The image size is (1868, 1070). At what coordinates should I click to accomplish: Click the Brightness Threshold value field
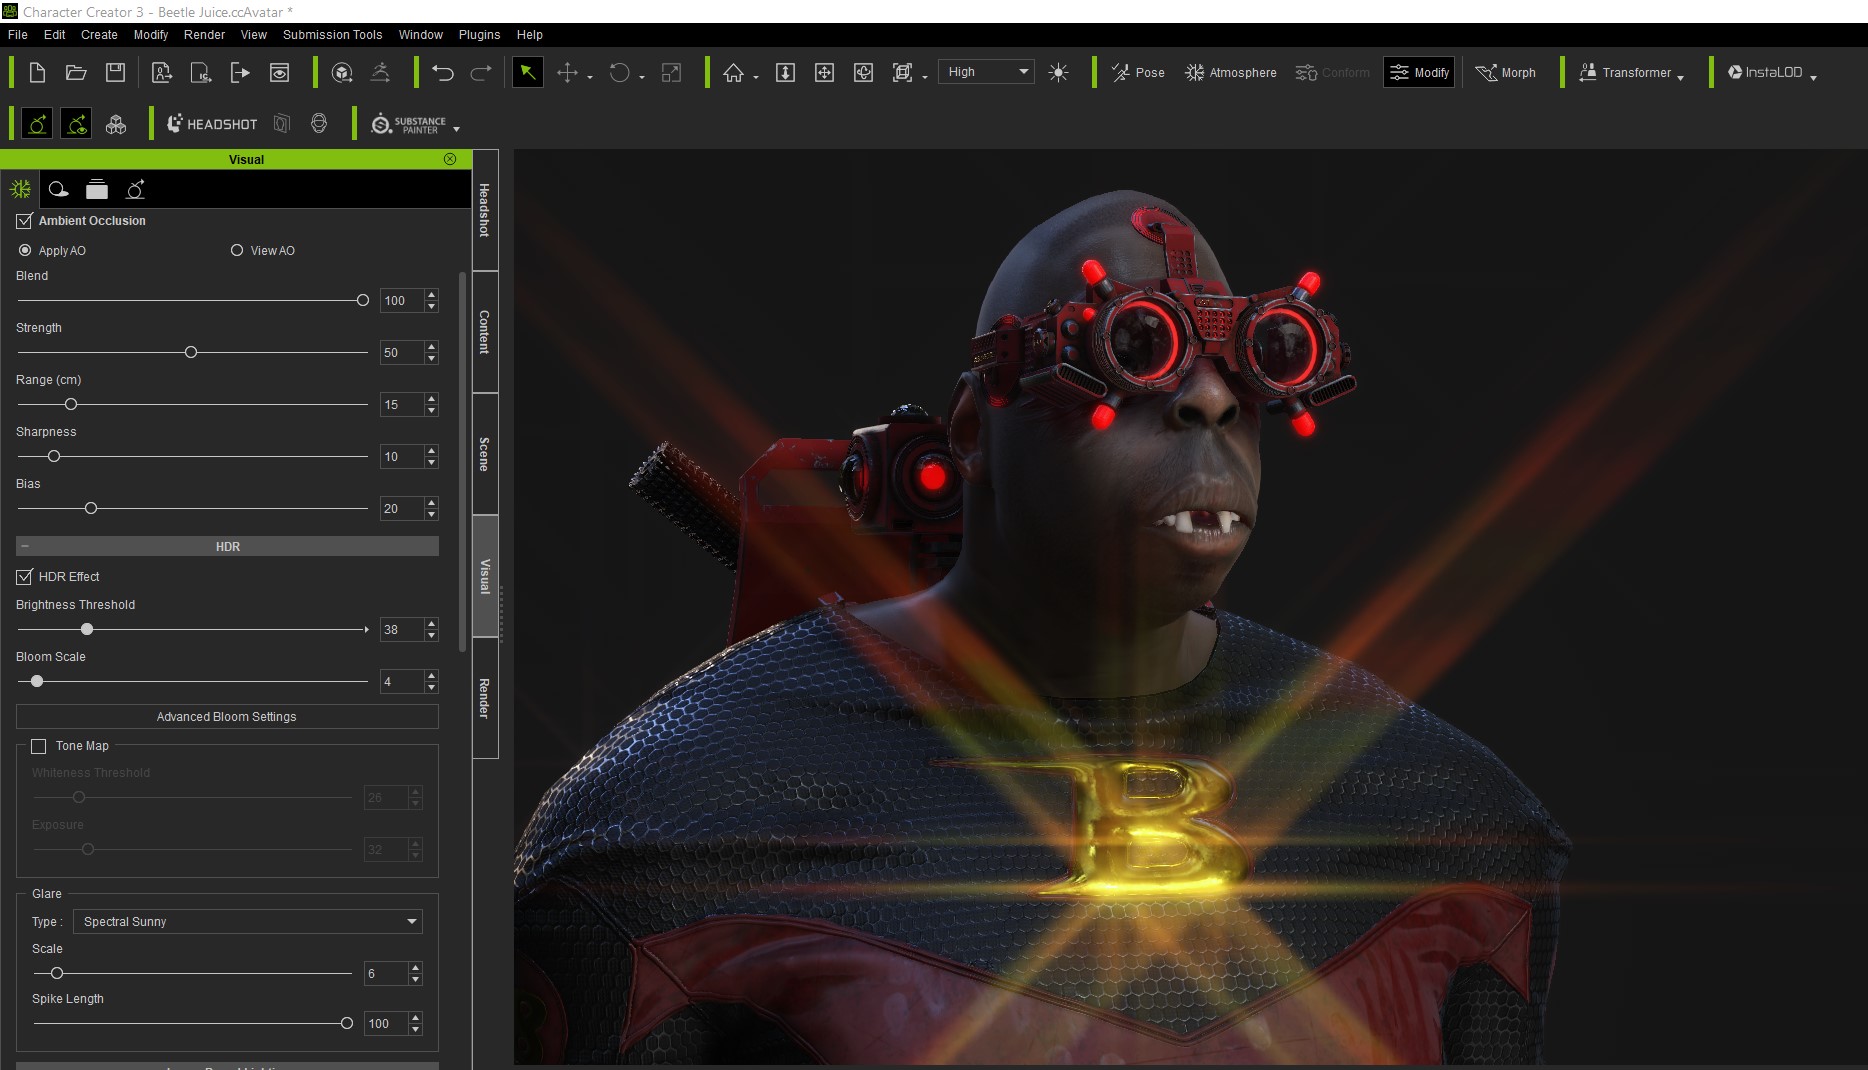tap(402, 629)
